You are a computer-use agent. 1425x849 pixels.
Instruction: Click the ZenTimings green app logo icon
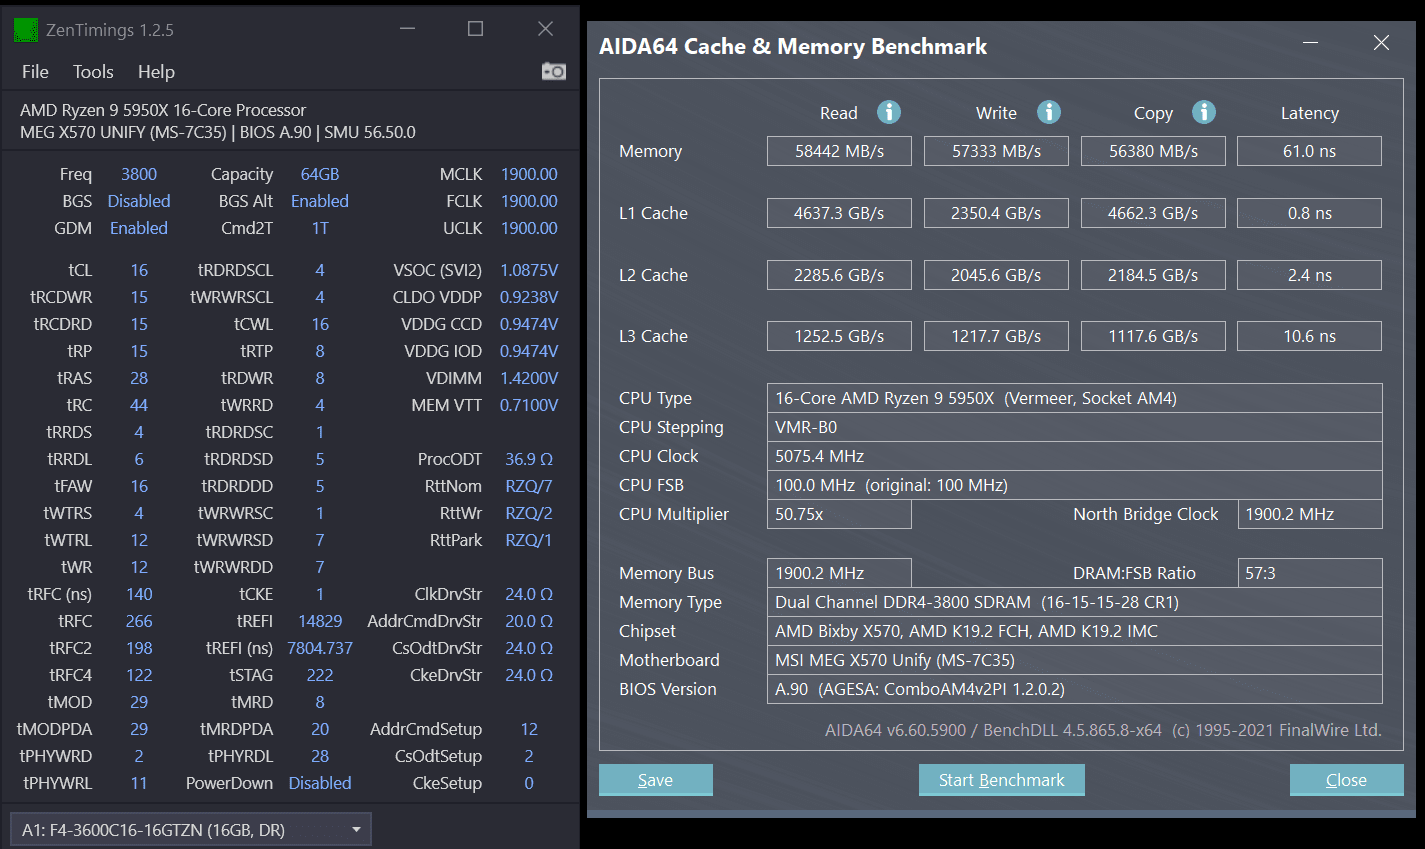(x=26, y=30)
